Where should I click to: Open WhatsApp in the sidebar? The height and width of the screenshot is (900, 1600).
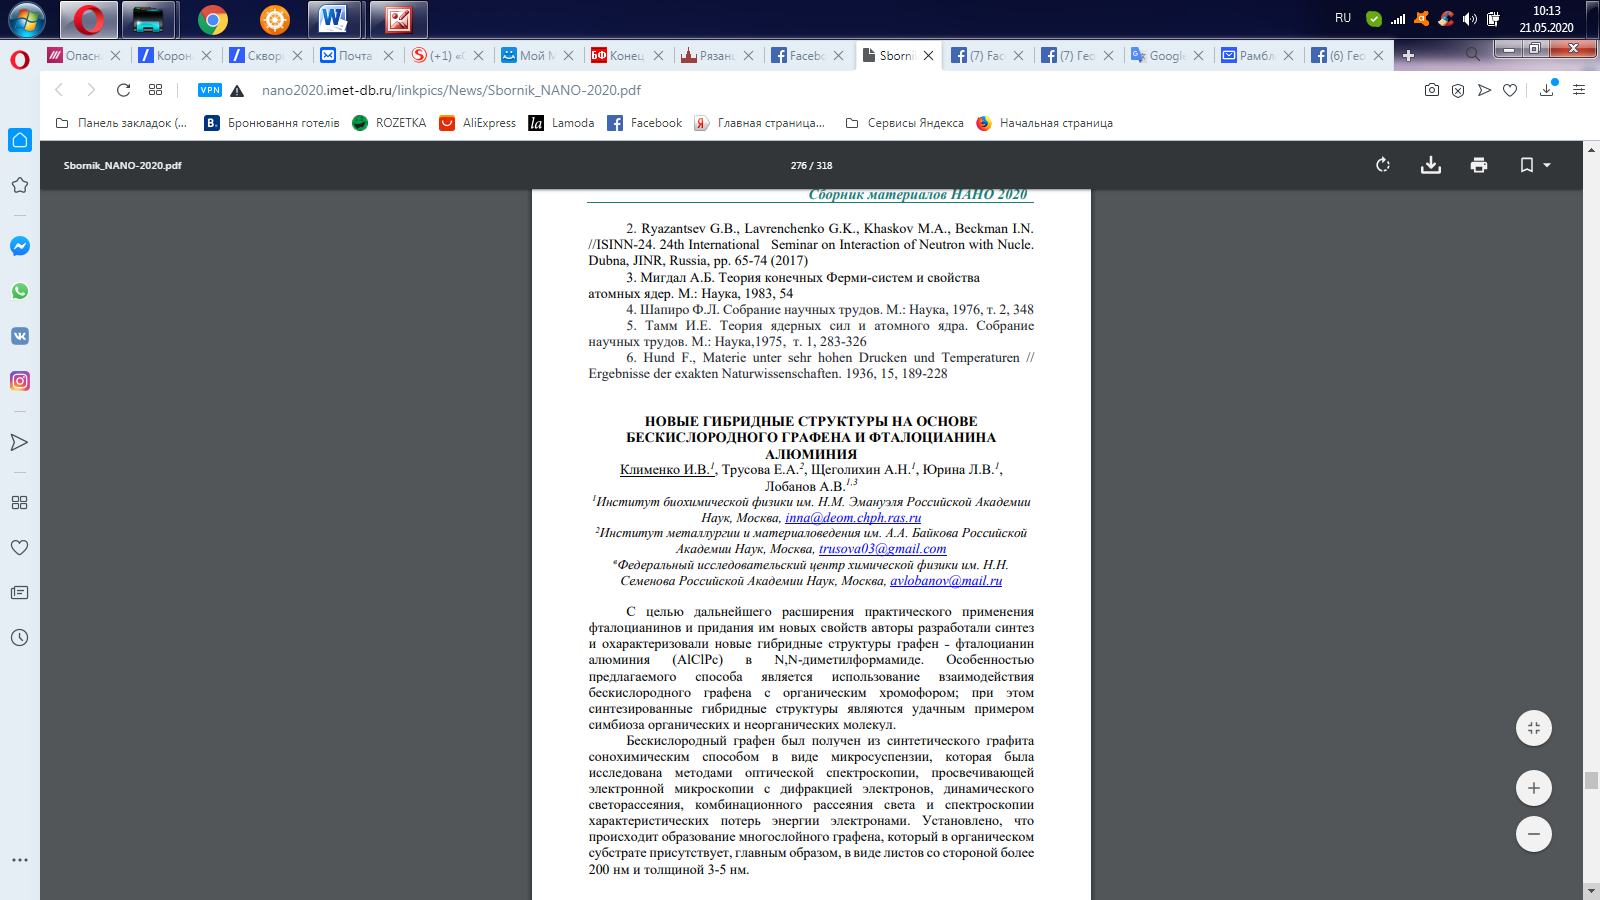pos(20,291)
